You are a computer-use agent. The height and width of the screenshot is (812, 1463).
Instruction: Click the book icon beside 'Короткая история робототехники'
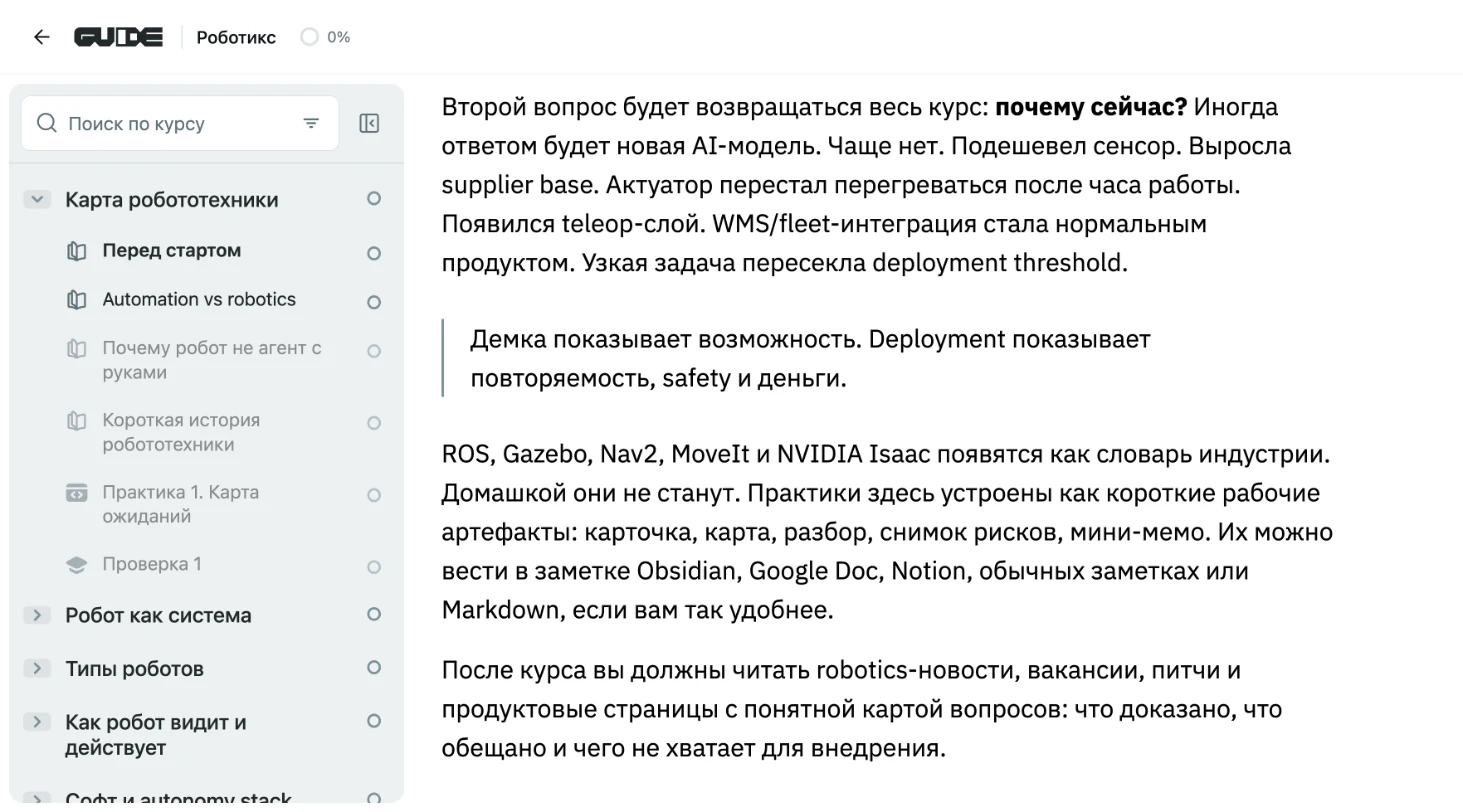tap(77, 421)
